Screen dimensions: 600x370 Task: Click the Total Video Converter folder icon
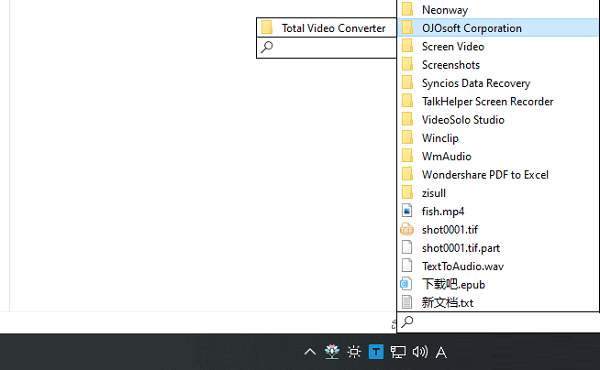[267, 28]
